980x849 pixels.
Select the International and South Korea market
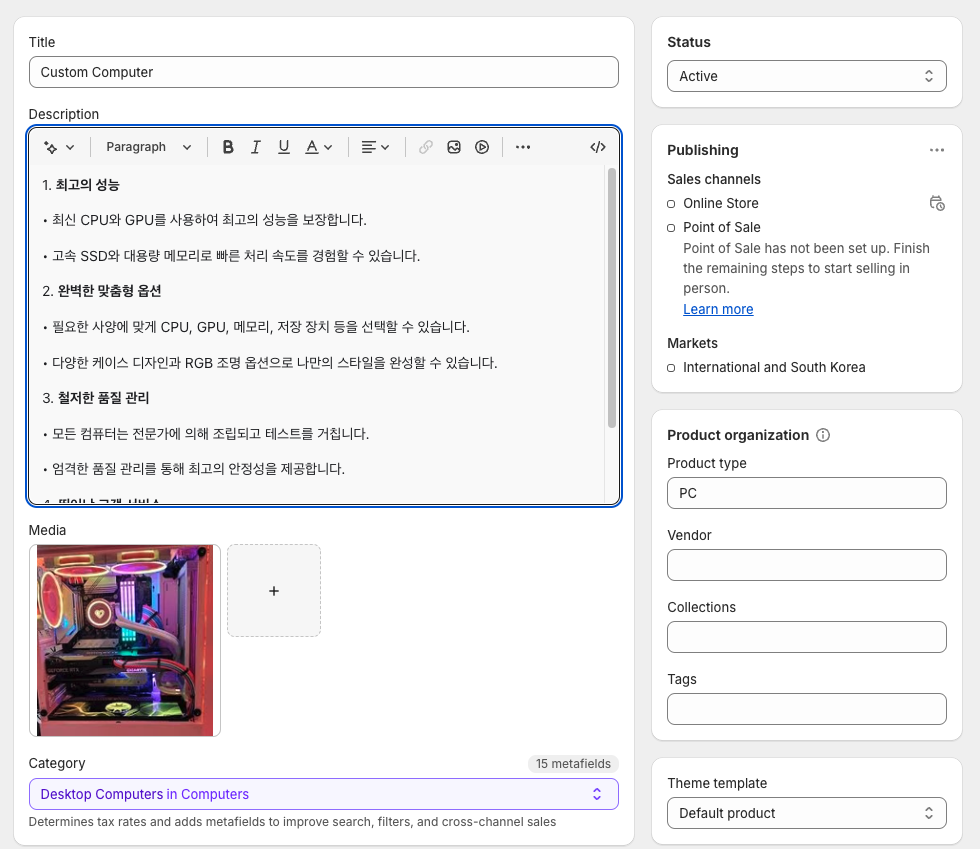point(671,367)
